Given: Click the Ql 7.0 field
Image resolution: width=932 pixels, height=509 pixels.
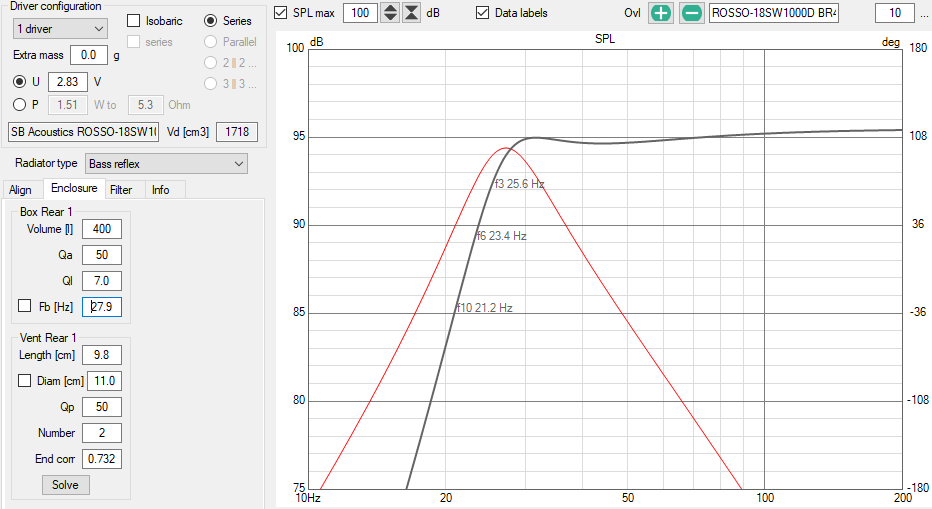Looking at the screenshot, I should [x=102, y=281].
